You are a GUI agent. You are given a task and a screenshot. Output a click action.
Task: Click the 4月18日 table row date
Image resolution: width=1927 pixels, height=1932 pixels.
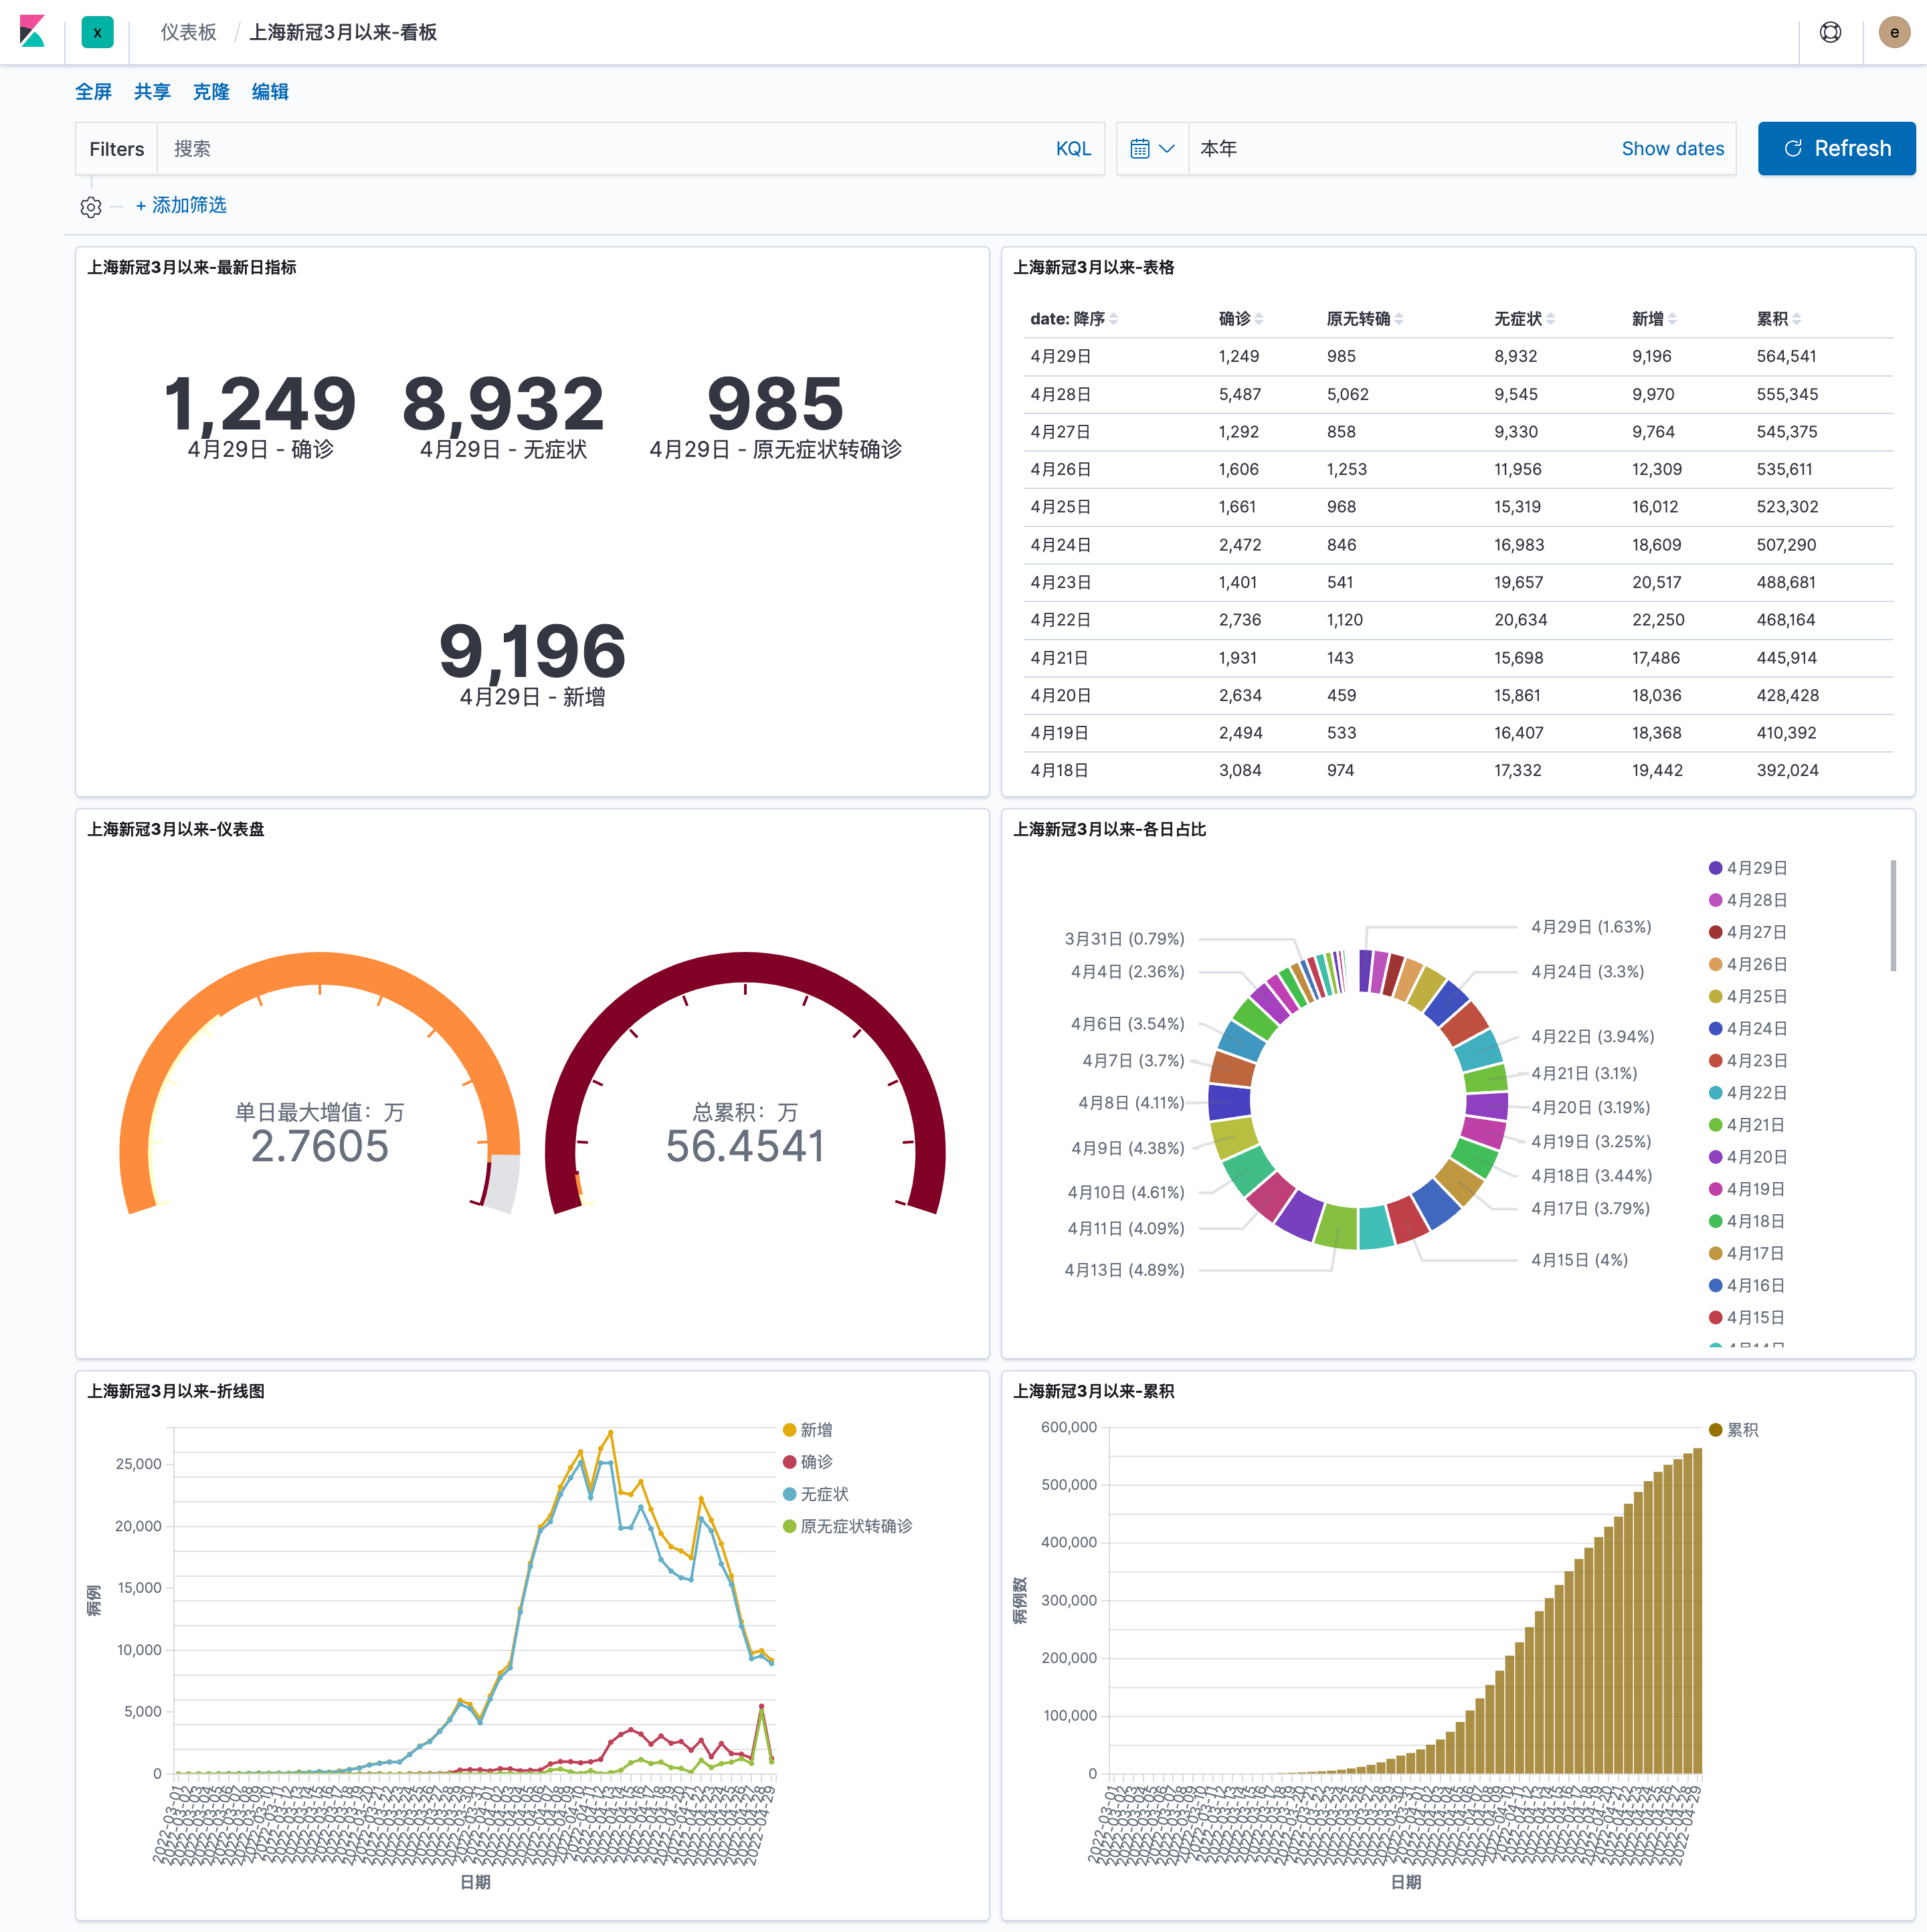point(1059,770)
